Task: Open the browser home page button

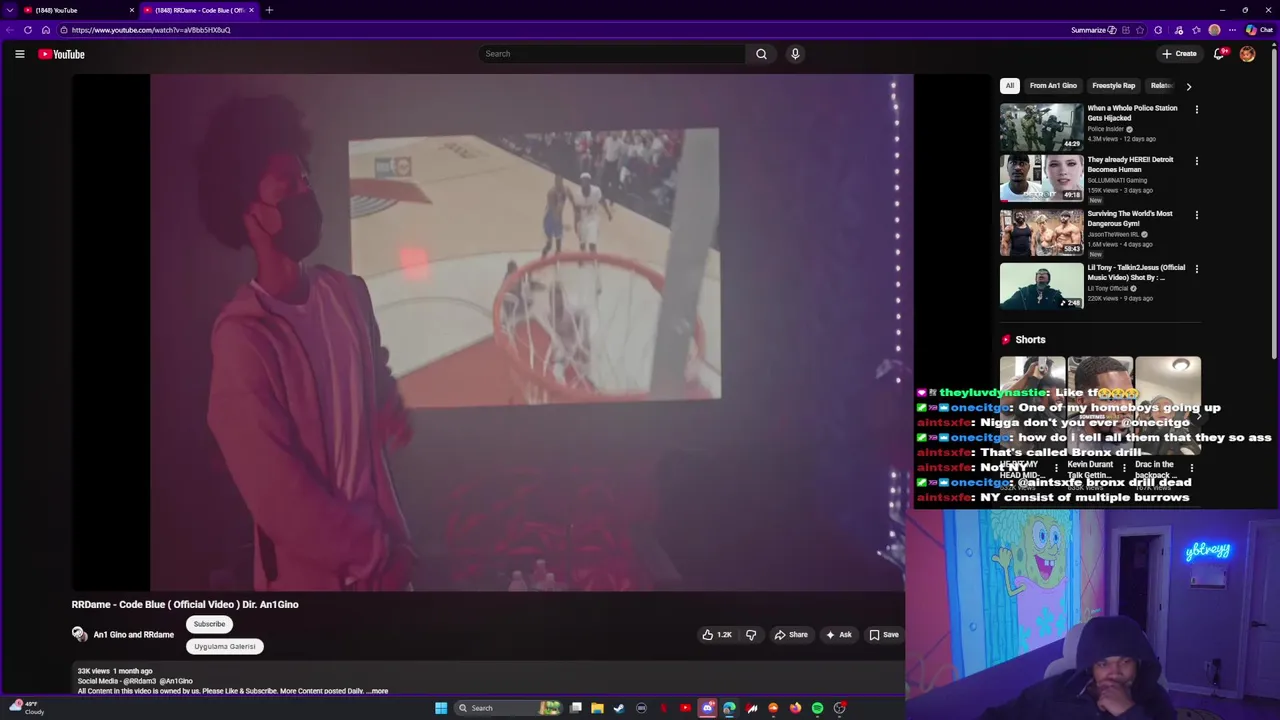Action: (46, 30)
